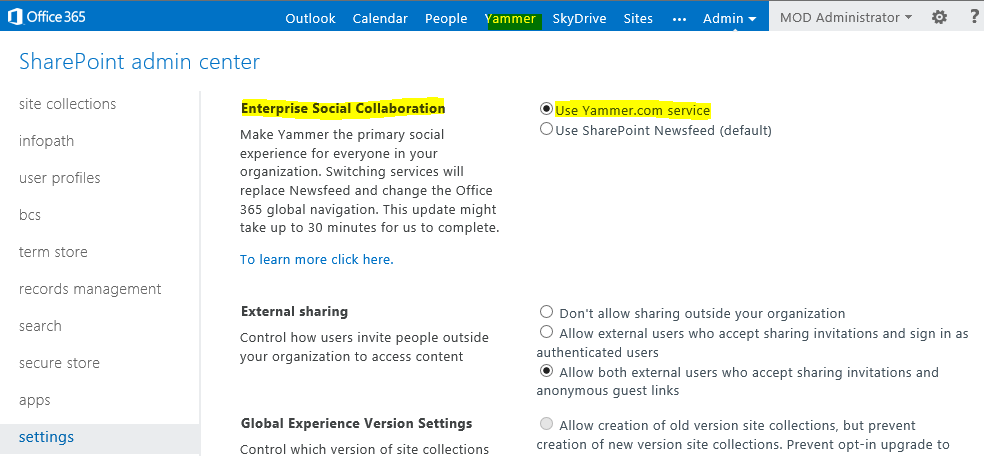Select allow external users and anonymous guest links

pyautogui.click(x=546, y=370)
